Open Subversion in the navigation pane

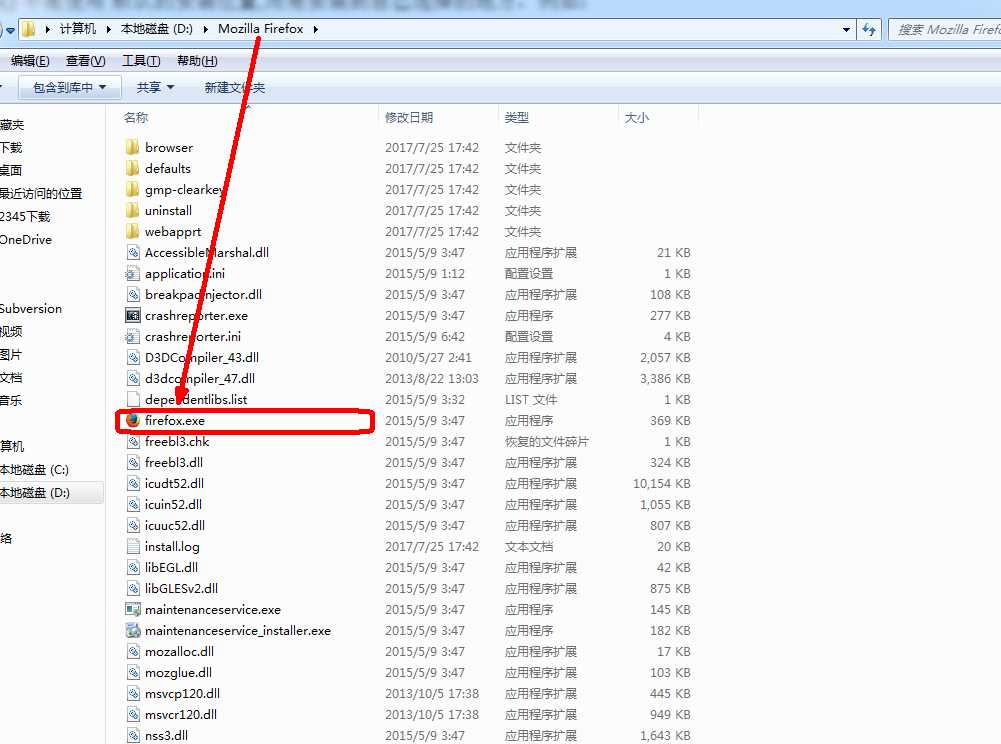click(31, 308)
